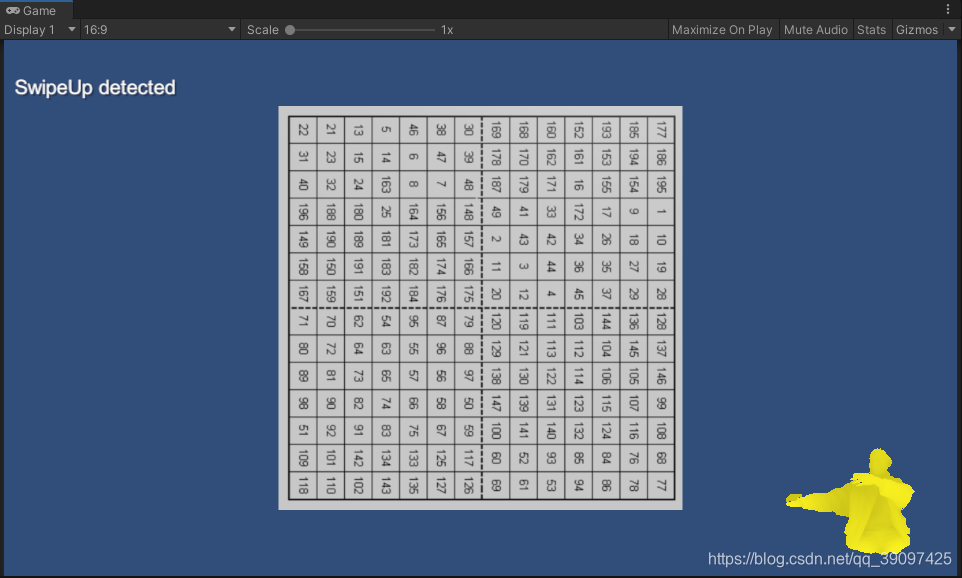Viewport: 962px width, 578px height.
Task: Click grid cell numbered 77 in bottom-right corner
Action: [x=660, y=484]
